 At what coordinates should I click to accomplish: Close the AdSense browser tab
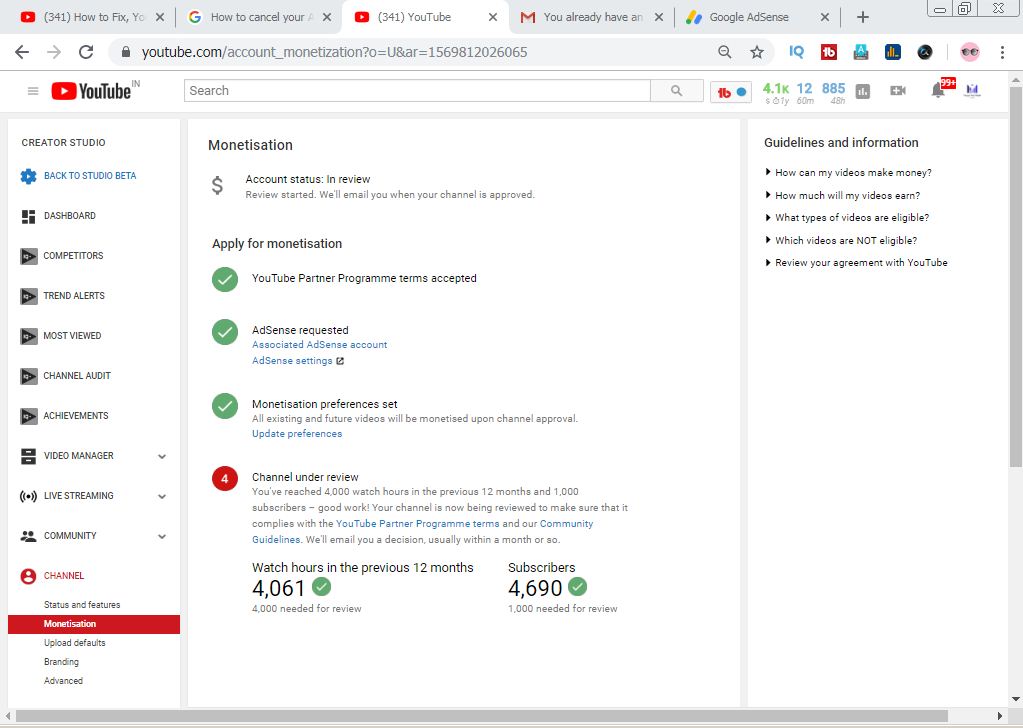click(x=825, y=18)
